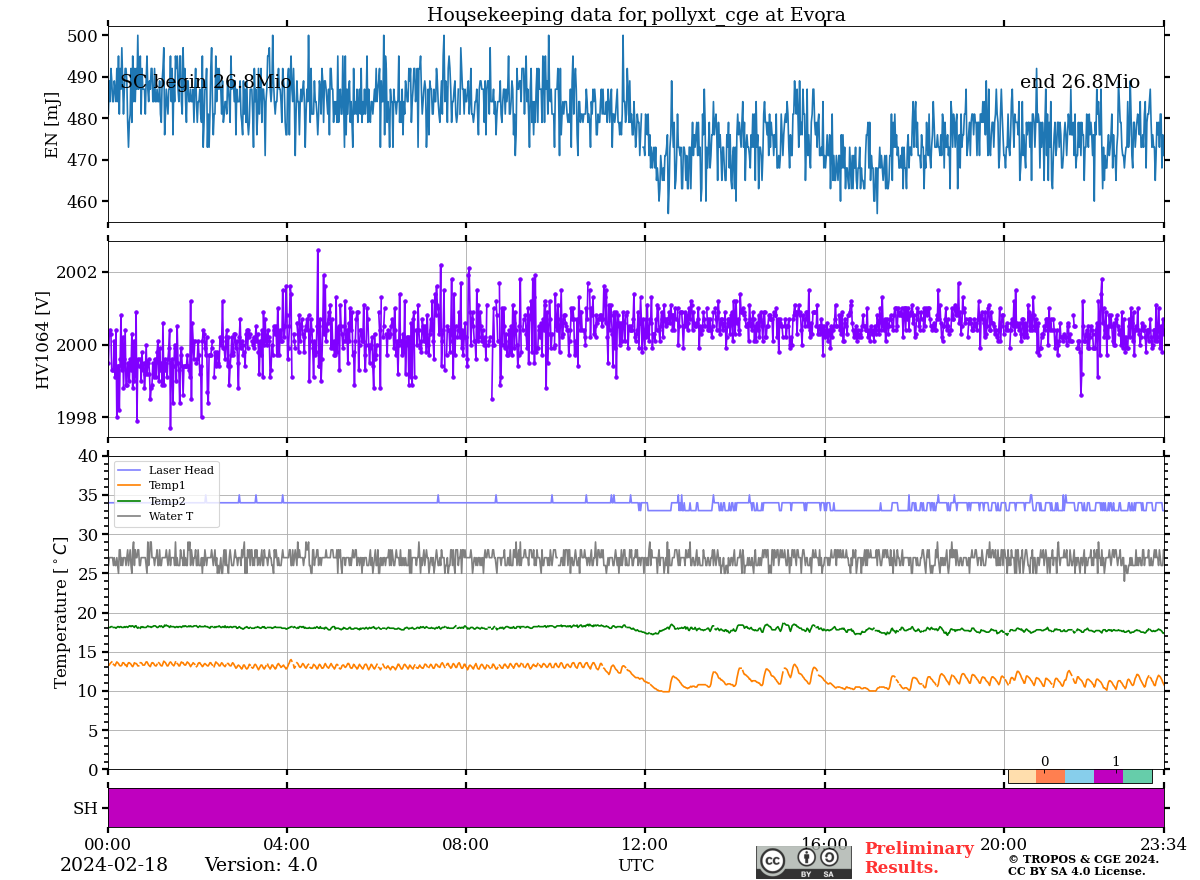Screen dimensions: 1200x880
Task: Select the peach swatch in the colorbar
Action: pyautogui.click(x=1022, y=776)
